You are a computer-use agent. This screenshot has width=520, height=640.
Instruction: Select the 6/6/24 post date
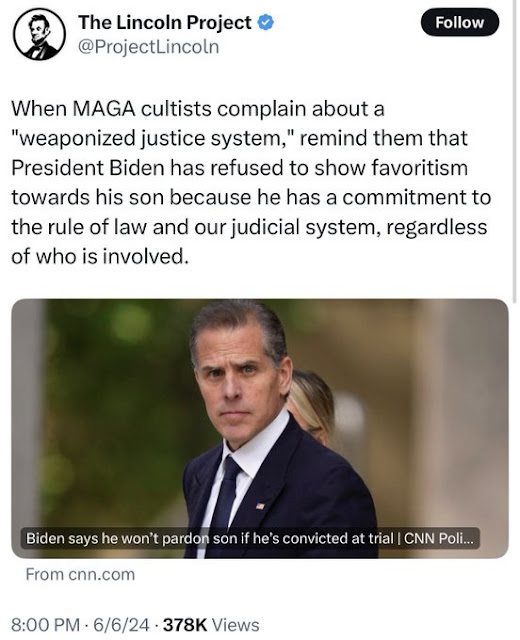(x=121, y=625)
